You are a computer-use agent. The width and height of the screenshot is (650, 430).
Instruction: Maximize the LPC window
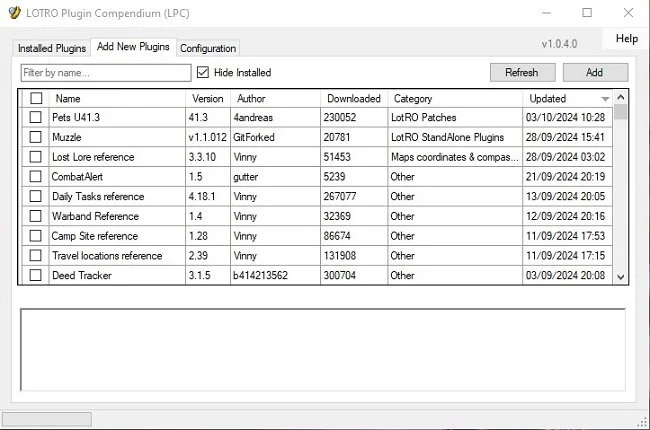(x=587, y=13)
